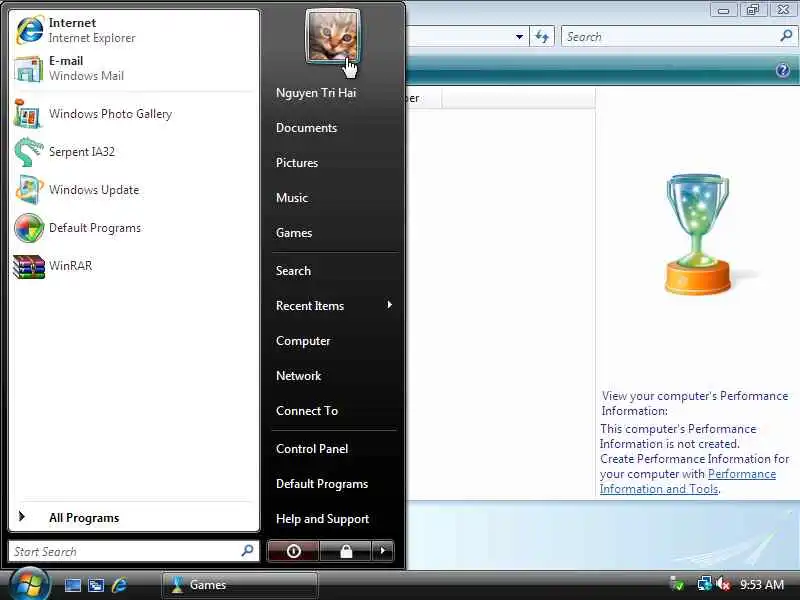Screen dimensions: 800x600
Task: Click the trophy performance image
Action: (698, 234)
